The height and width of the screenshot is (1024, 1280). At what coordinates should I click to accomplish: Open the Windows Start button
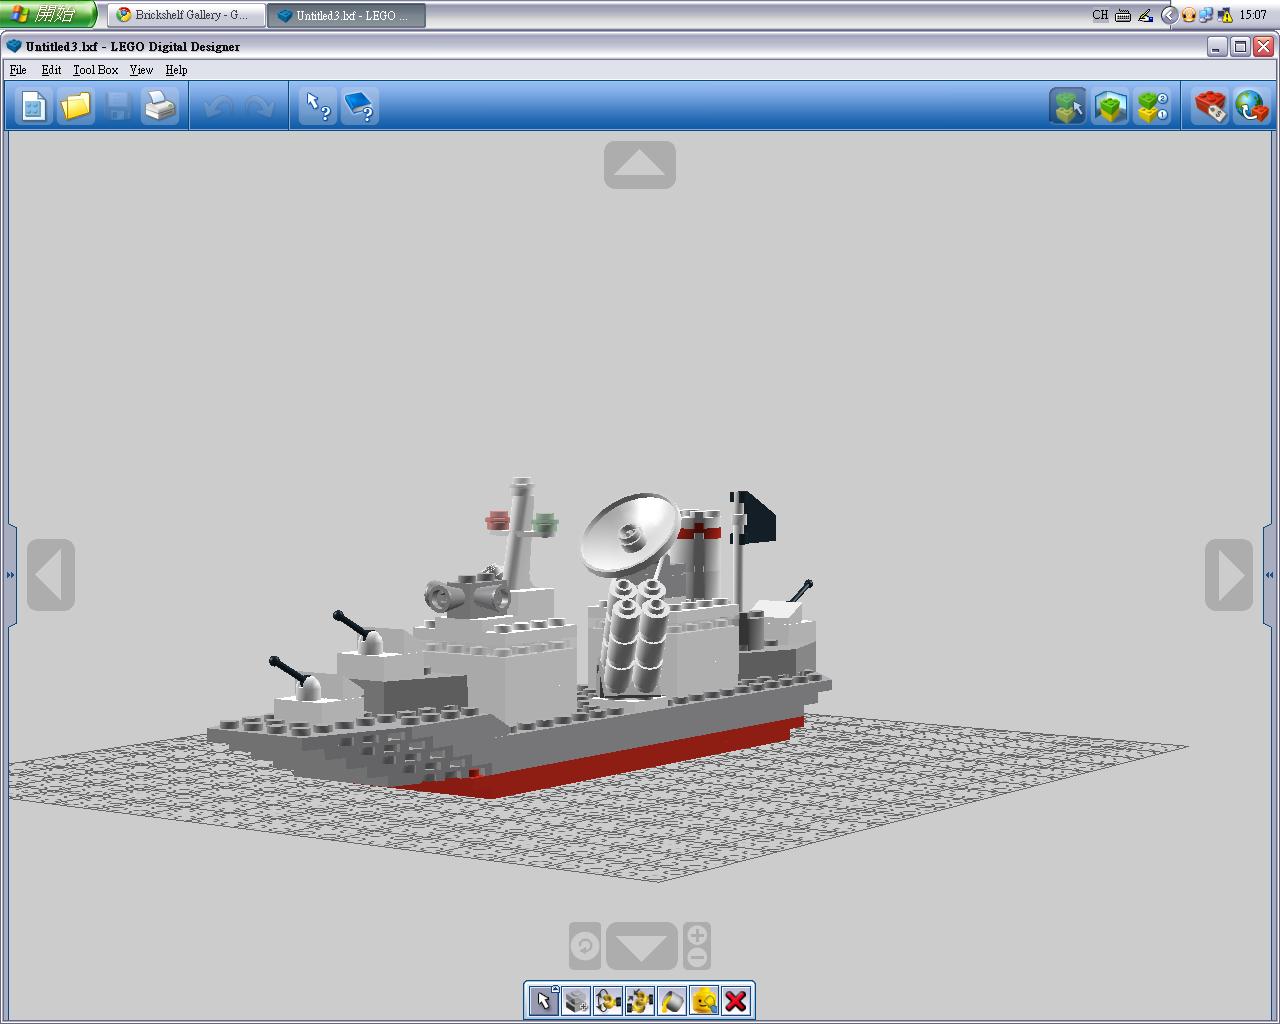(x=48, y=15)
